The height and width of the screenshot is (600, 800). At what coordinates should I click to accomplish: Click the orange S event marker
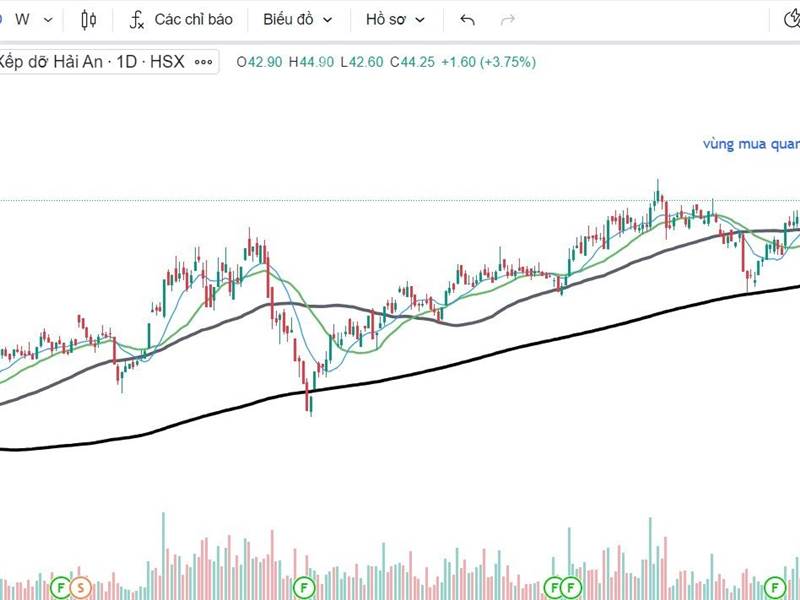(x=81, y=586)
